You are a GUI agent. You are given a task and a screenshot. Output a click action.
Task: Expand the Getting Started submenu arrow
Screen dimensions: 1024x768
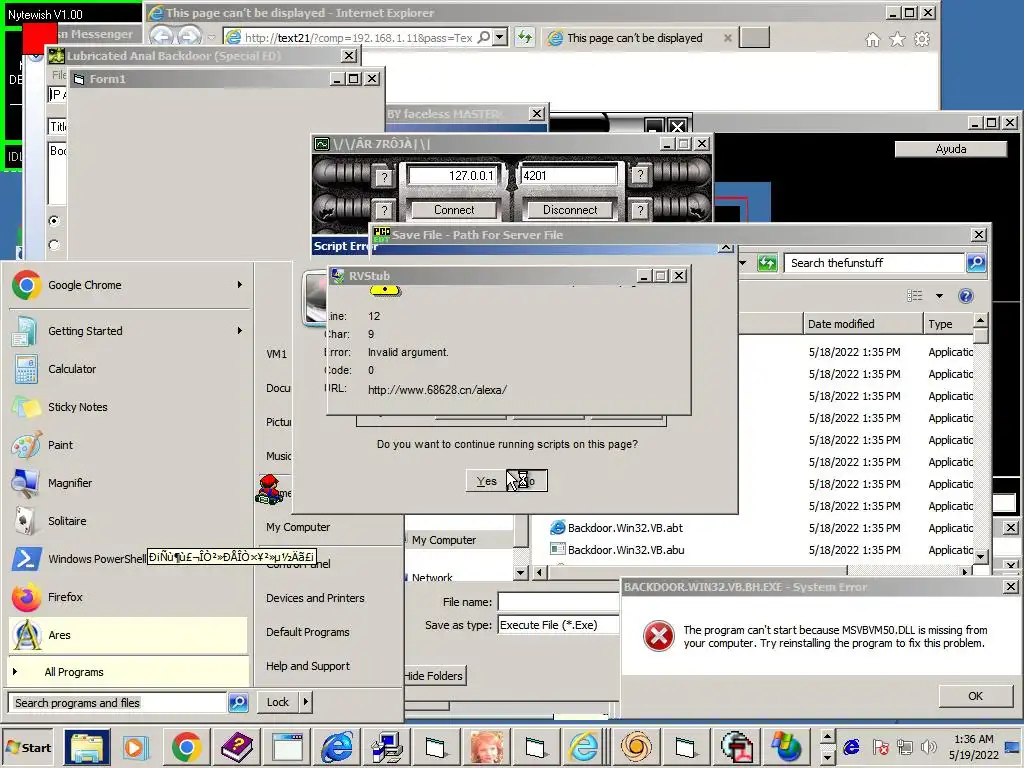(240, 330)
